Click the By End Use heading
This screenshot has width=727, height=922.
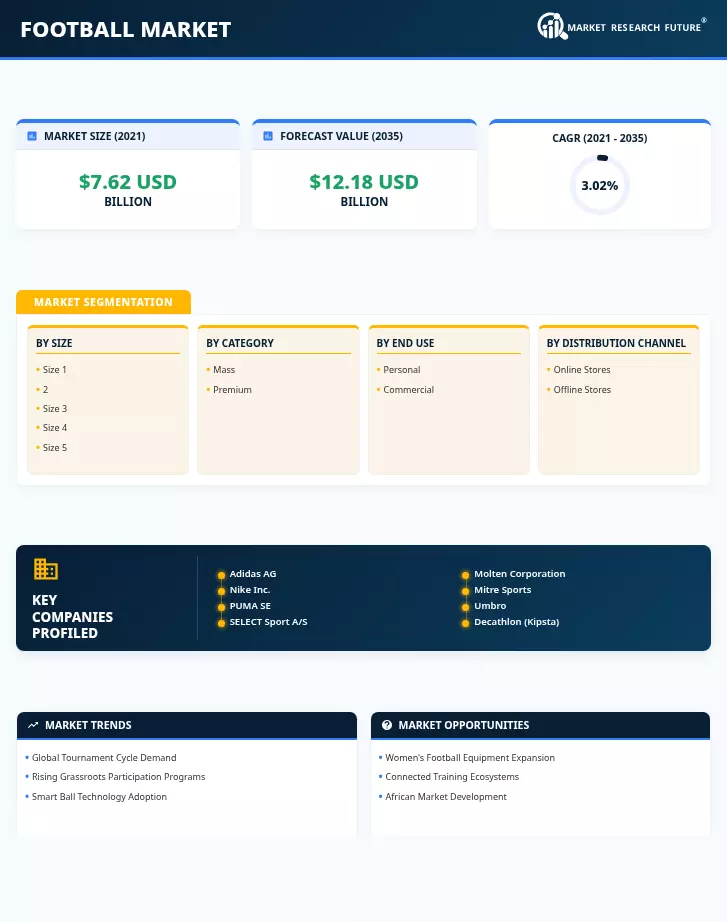click(405, 343)
